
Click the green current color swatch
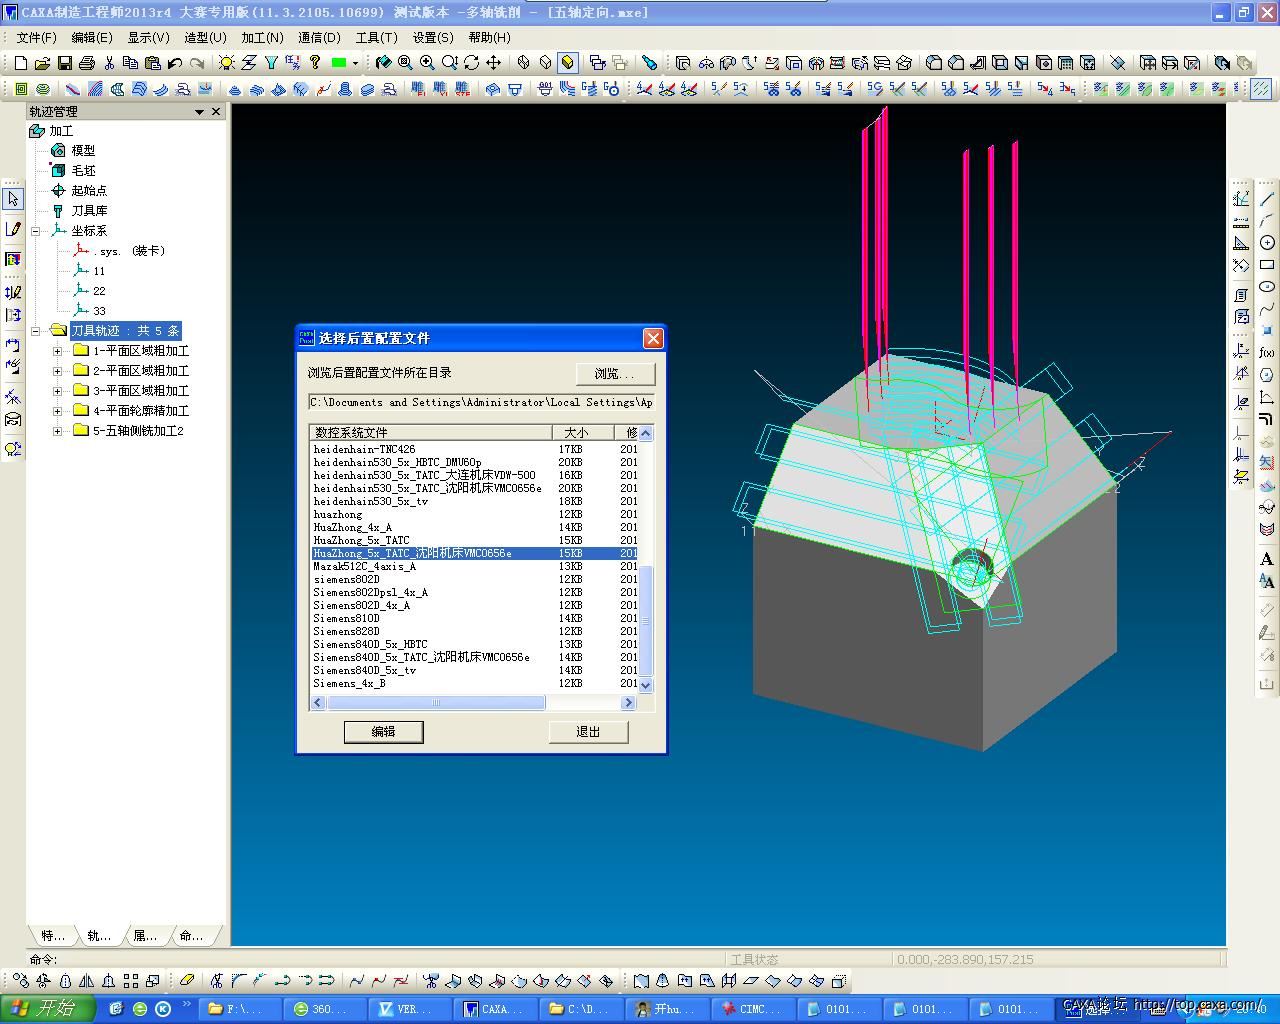point(339,63)
